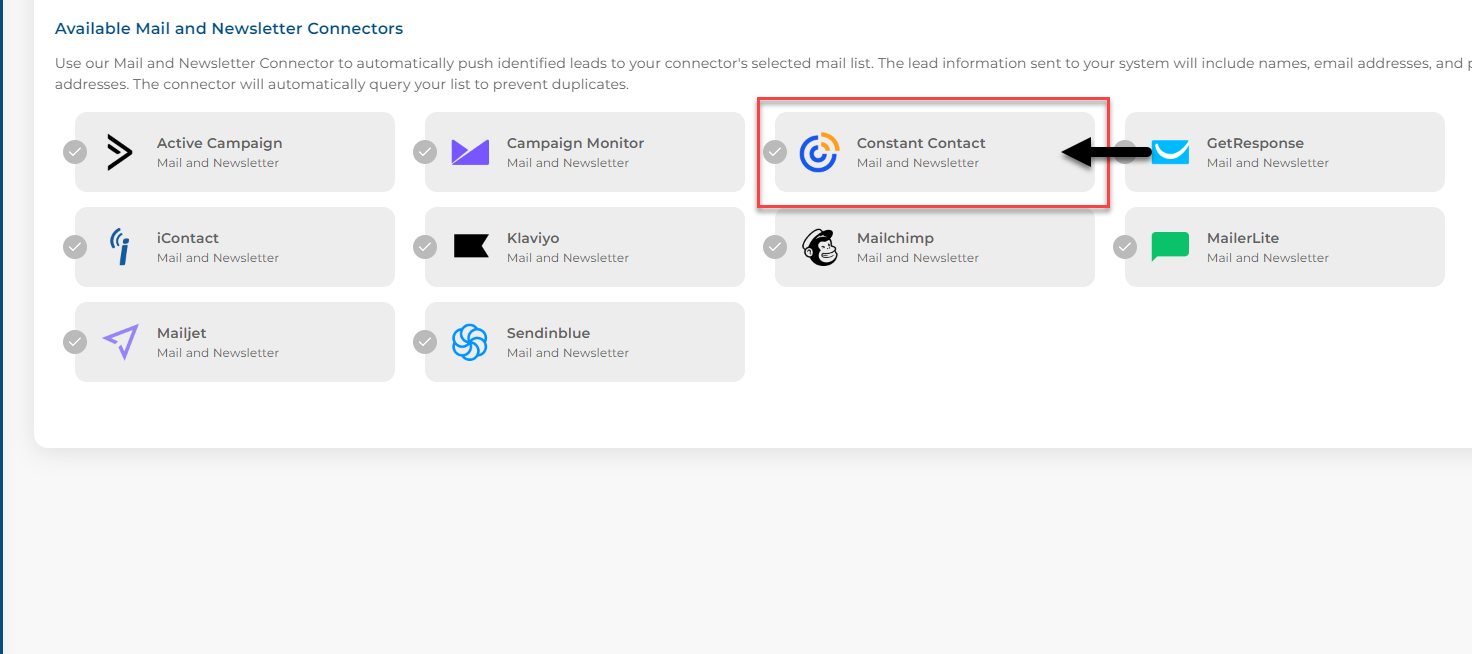Click the Campaign Monitor purple envelope logo
This screenshot has height=654, width=1472.
[470, 152]
